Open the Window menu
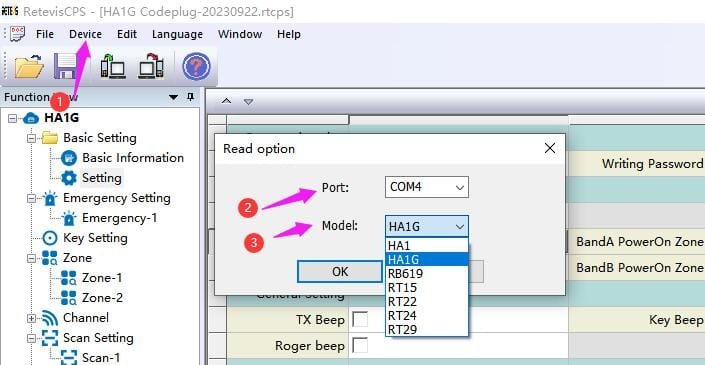 [x=240, y=34]
